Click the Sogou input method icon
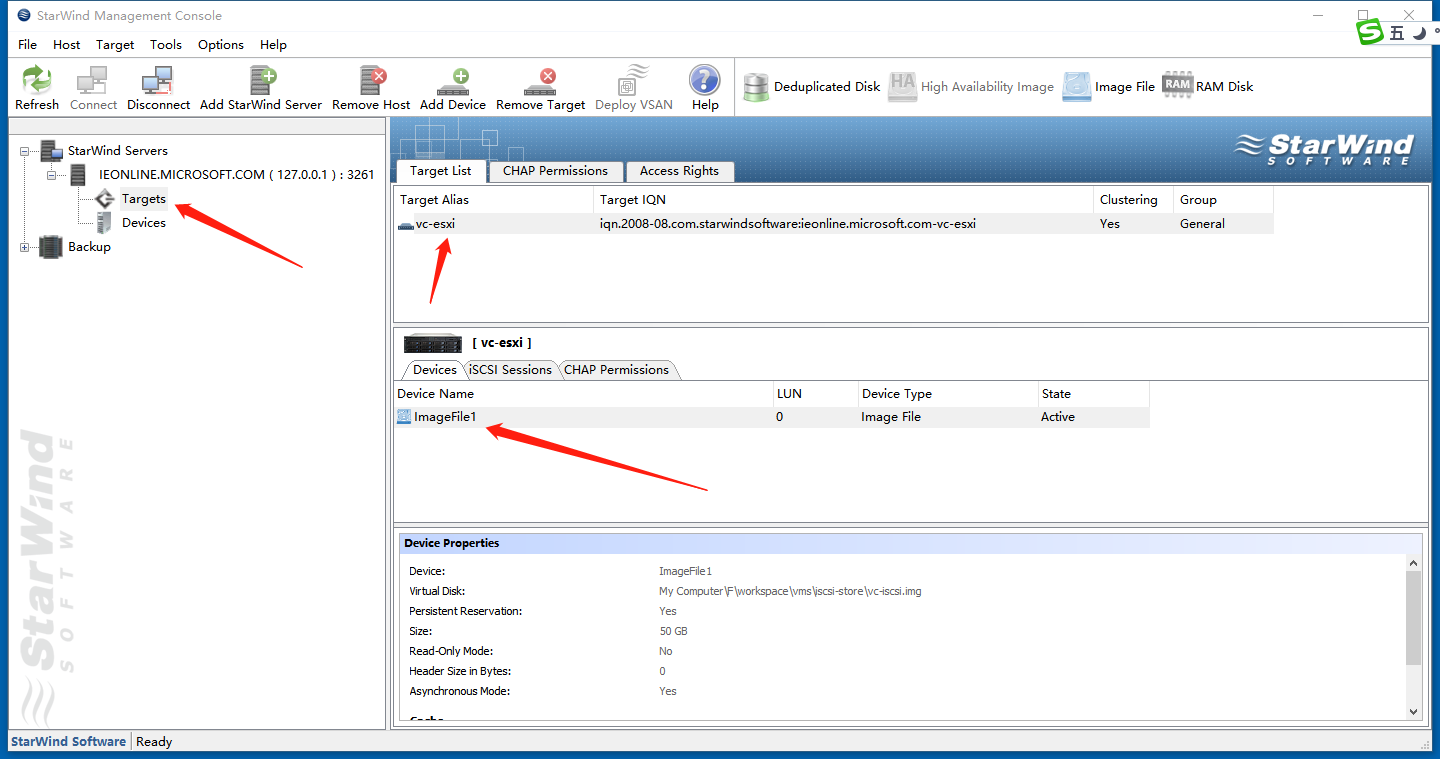Screen dimensions: 1440x759 click(1369, 32)
